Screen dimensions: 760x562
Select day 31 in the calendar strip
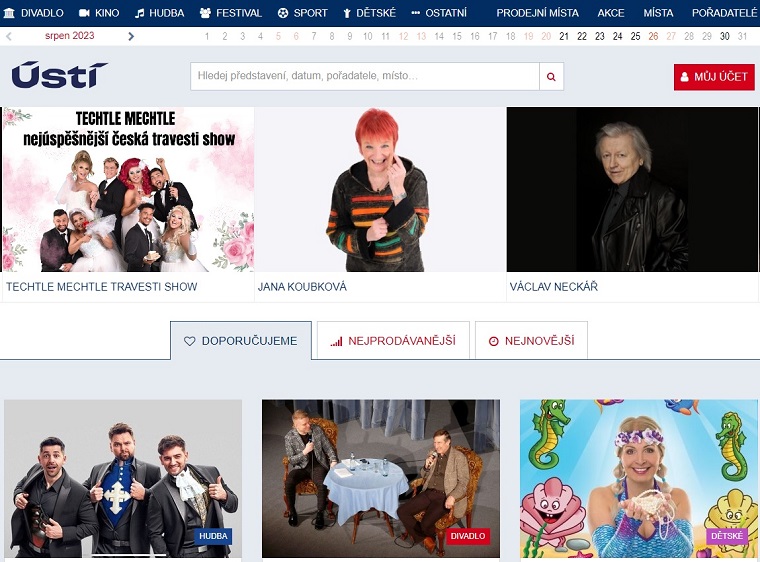[742, 36]
